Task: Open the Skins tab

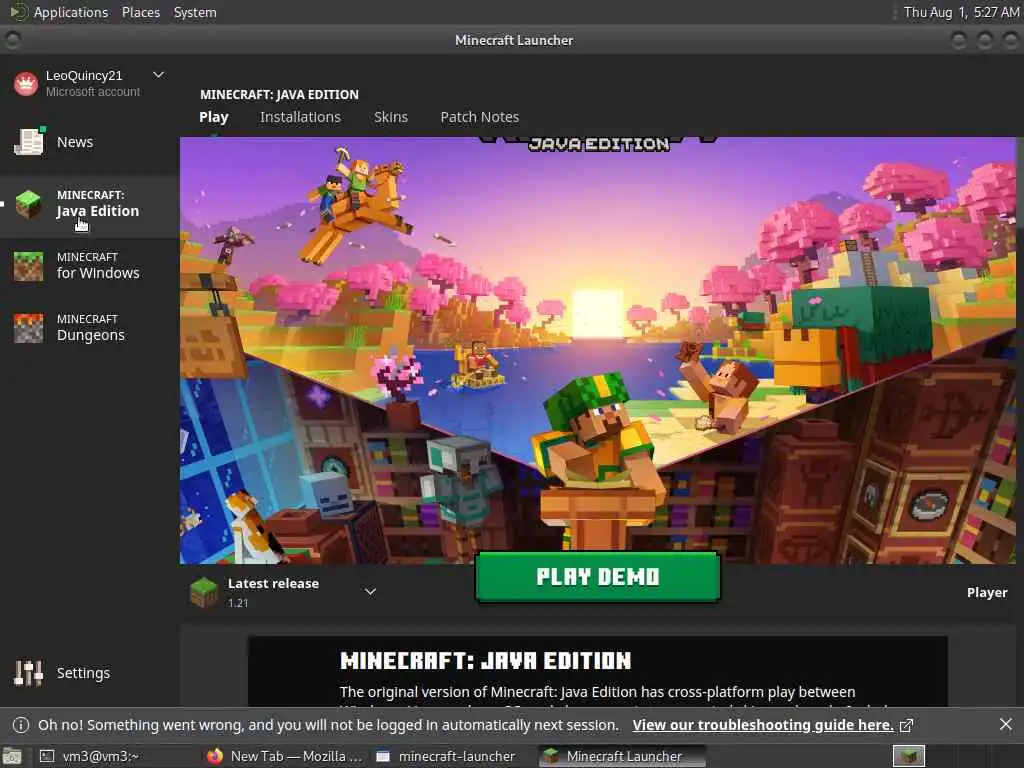Action: click(x=391, y=117)
